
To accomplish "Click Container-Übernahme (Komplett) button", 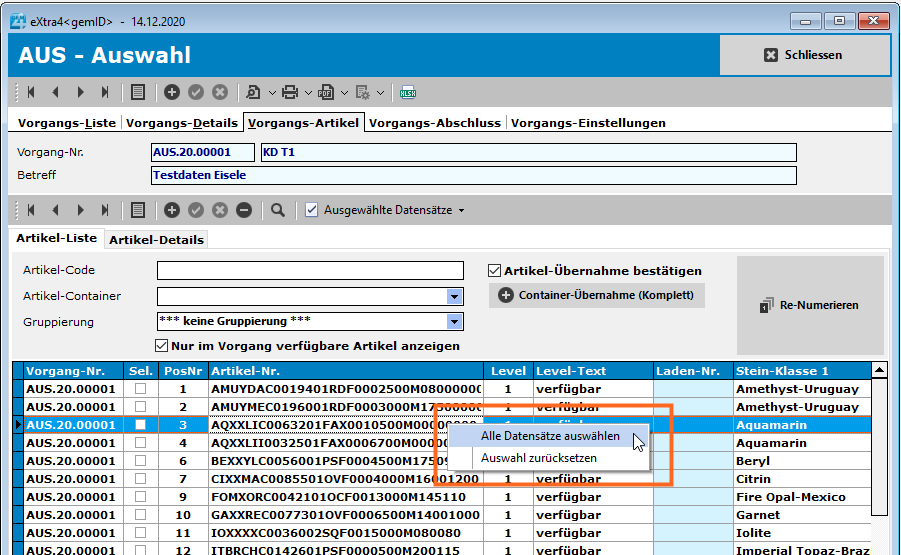I will (598, 296).
